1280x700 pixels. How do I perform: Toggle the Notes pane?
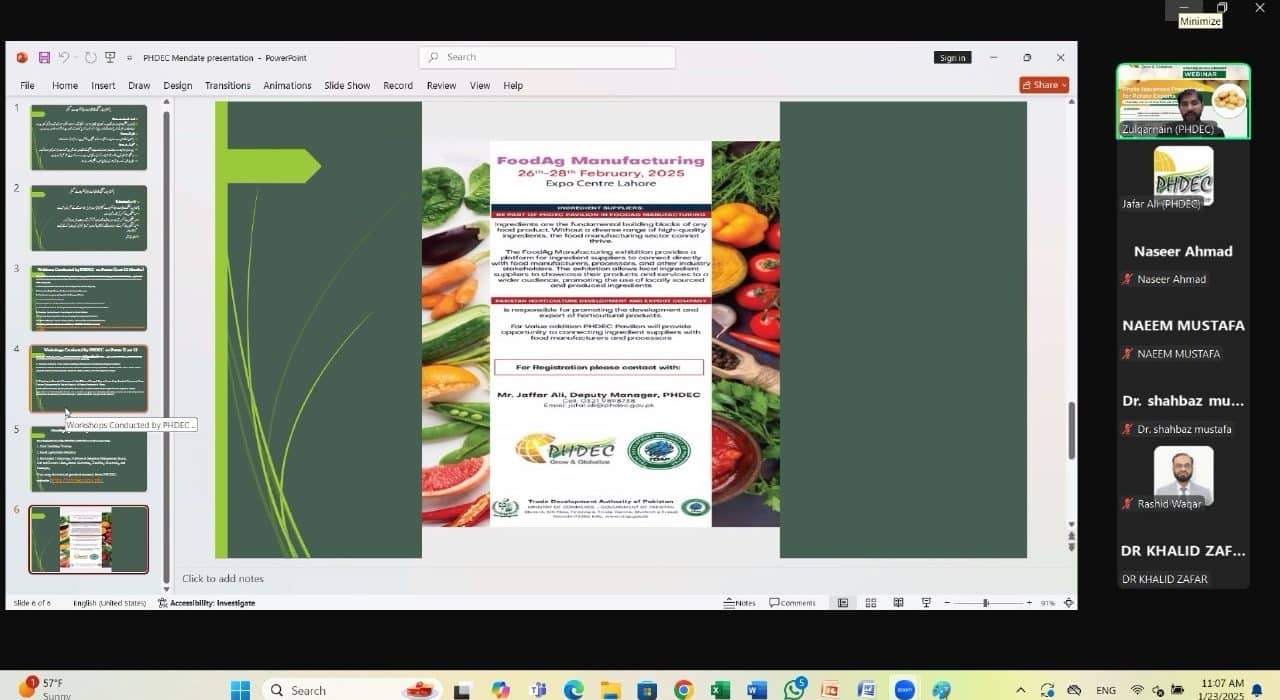click(740, 603)
